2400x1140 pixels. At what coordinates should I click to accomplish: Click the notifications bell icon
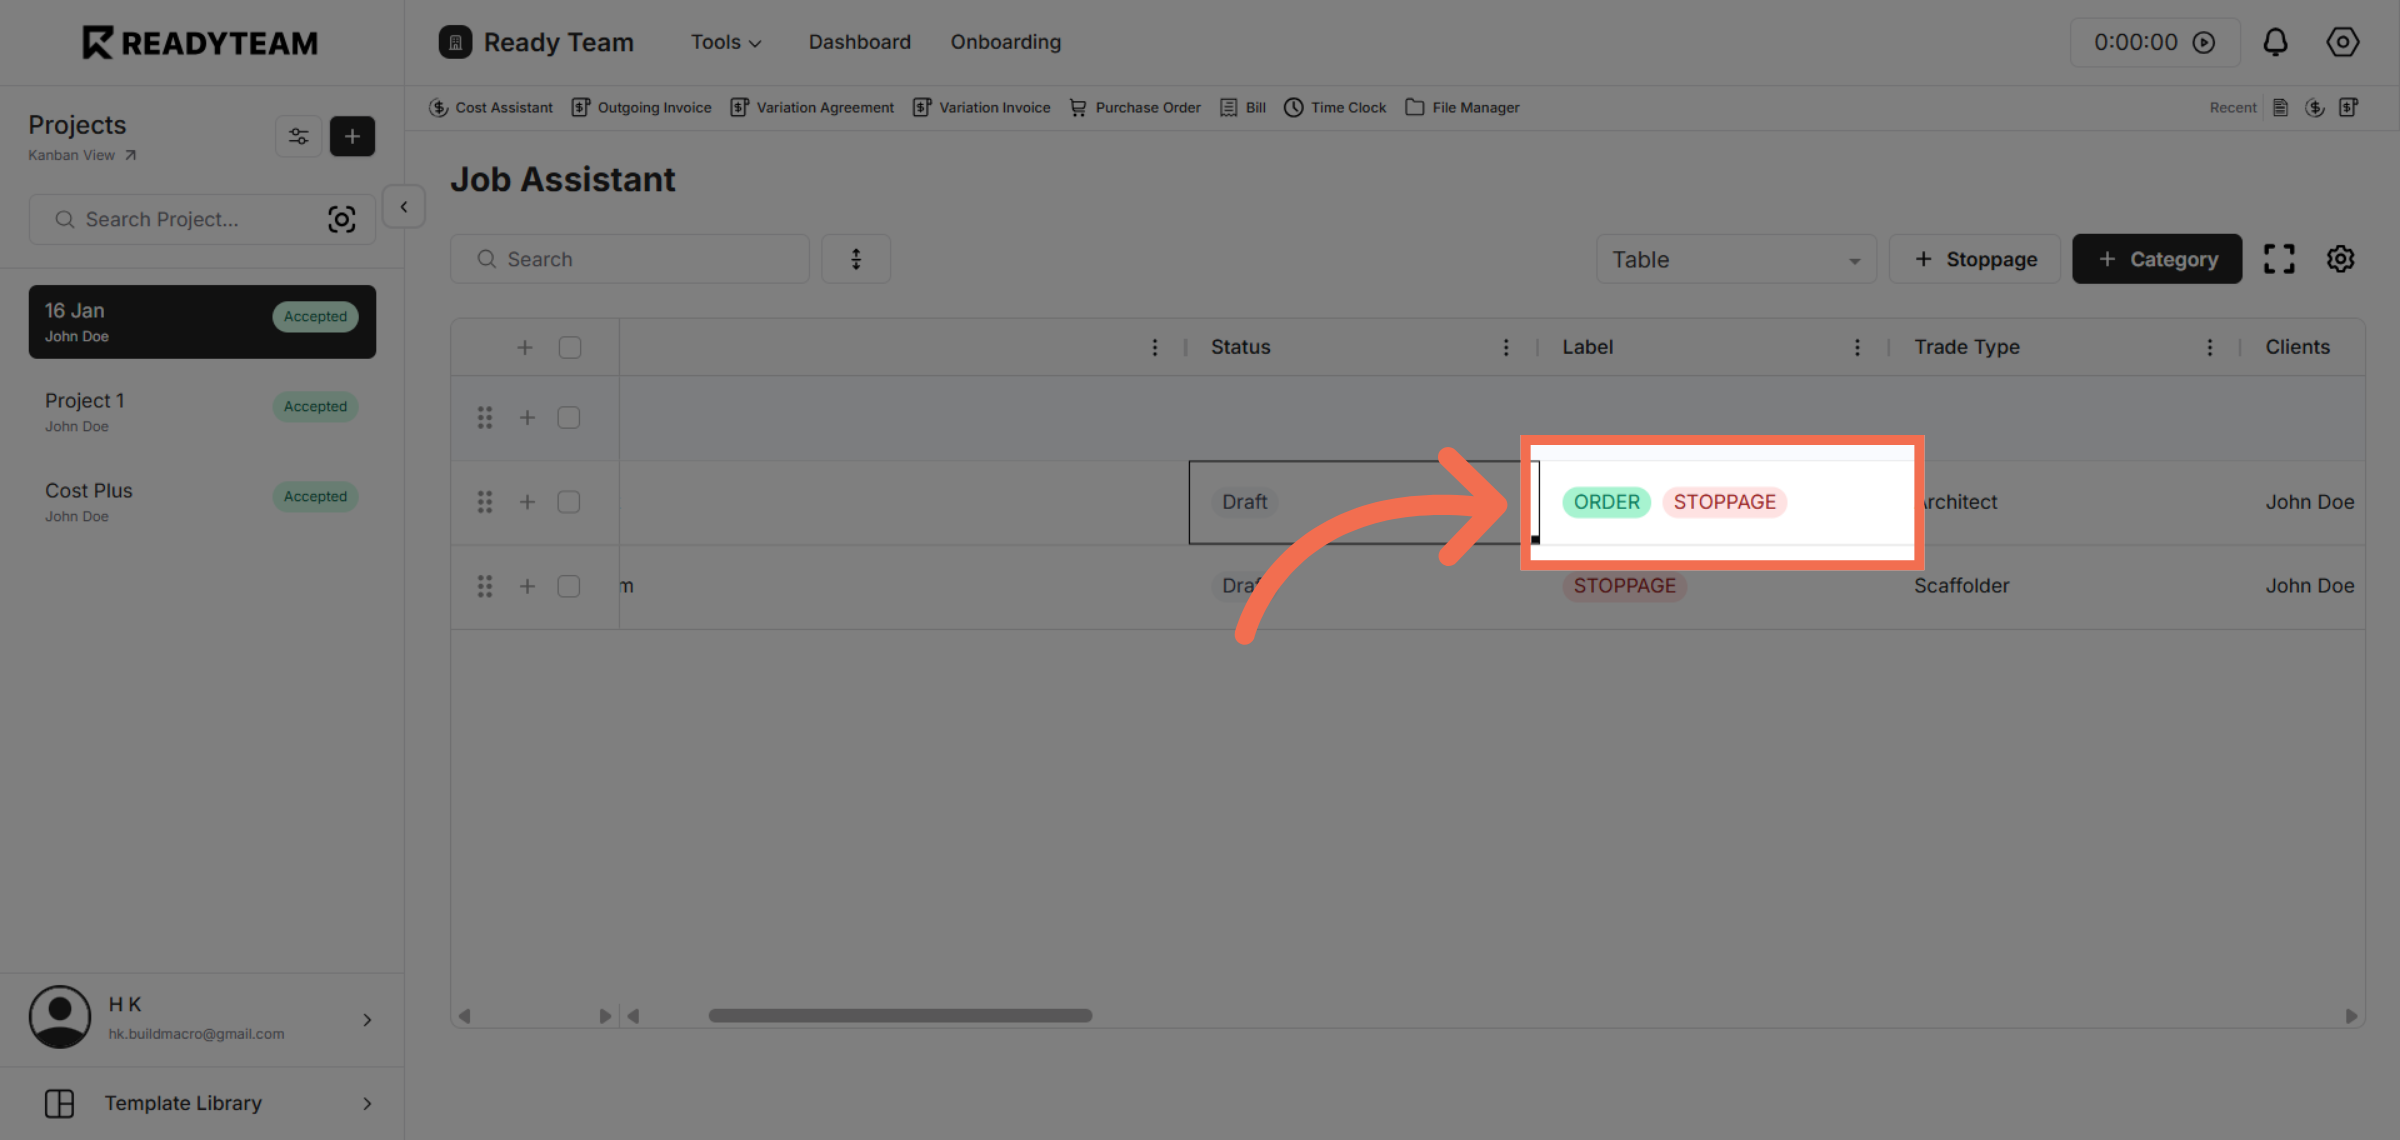(x=2275, y=42)
